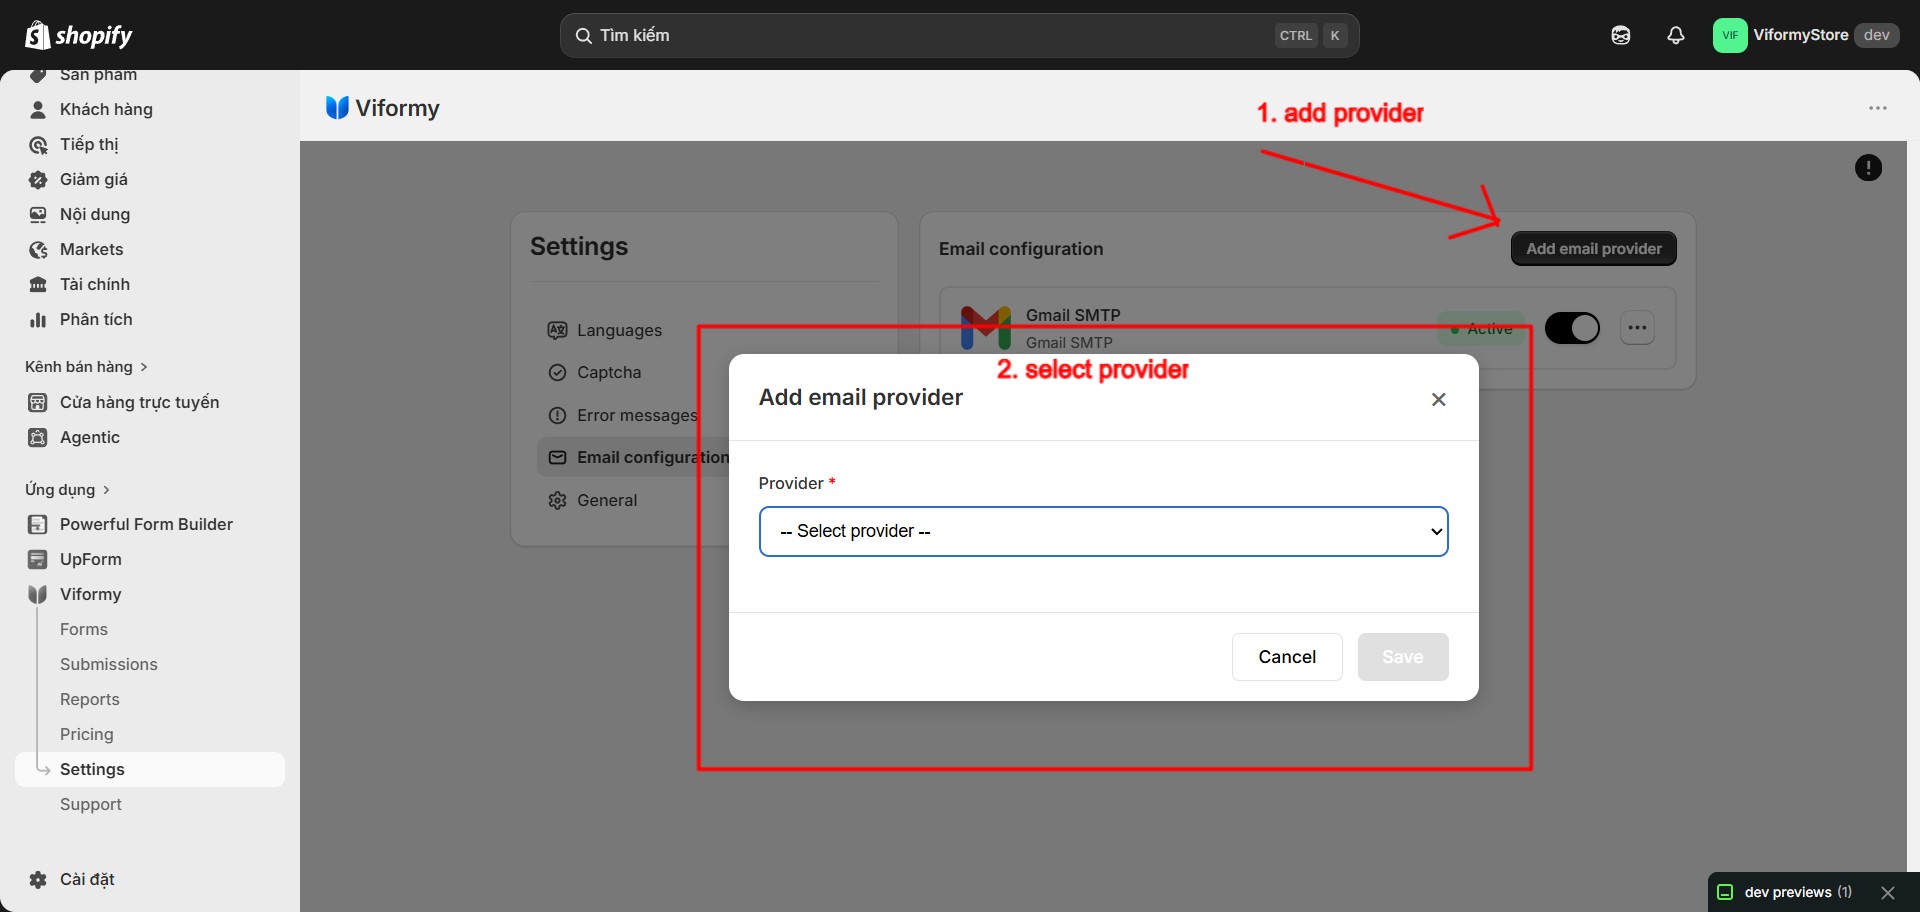Click the Cài đặt gear icon

(x=38, y=880)
